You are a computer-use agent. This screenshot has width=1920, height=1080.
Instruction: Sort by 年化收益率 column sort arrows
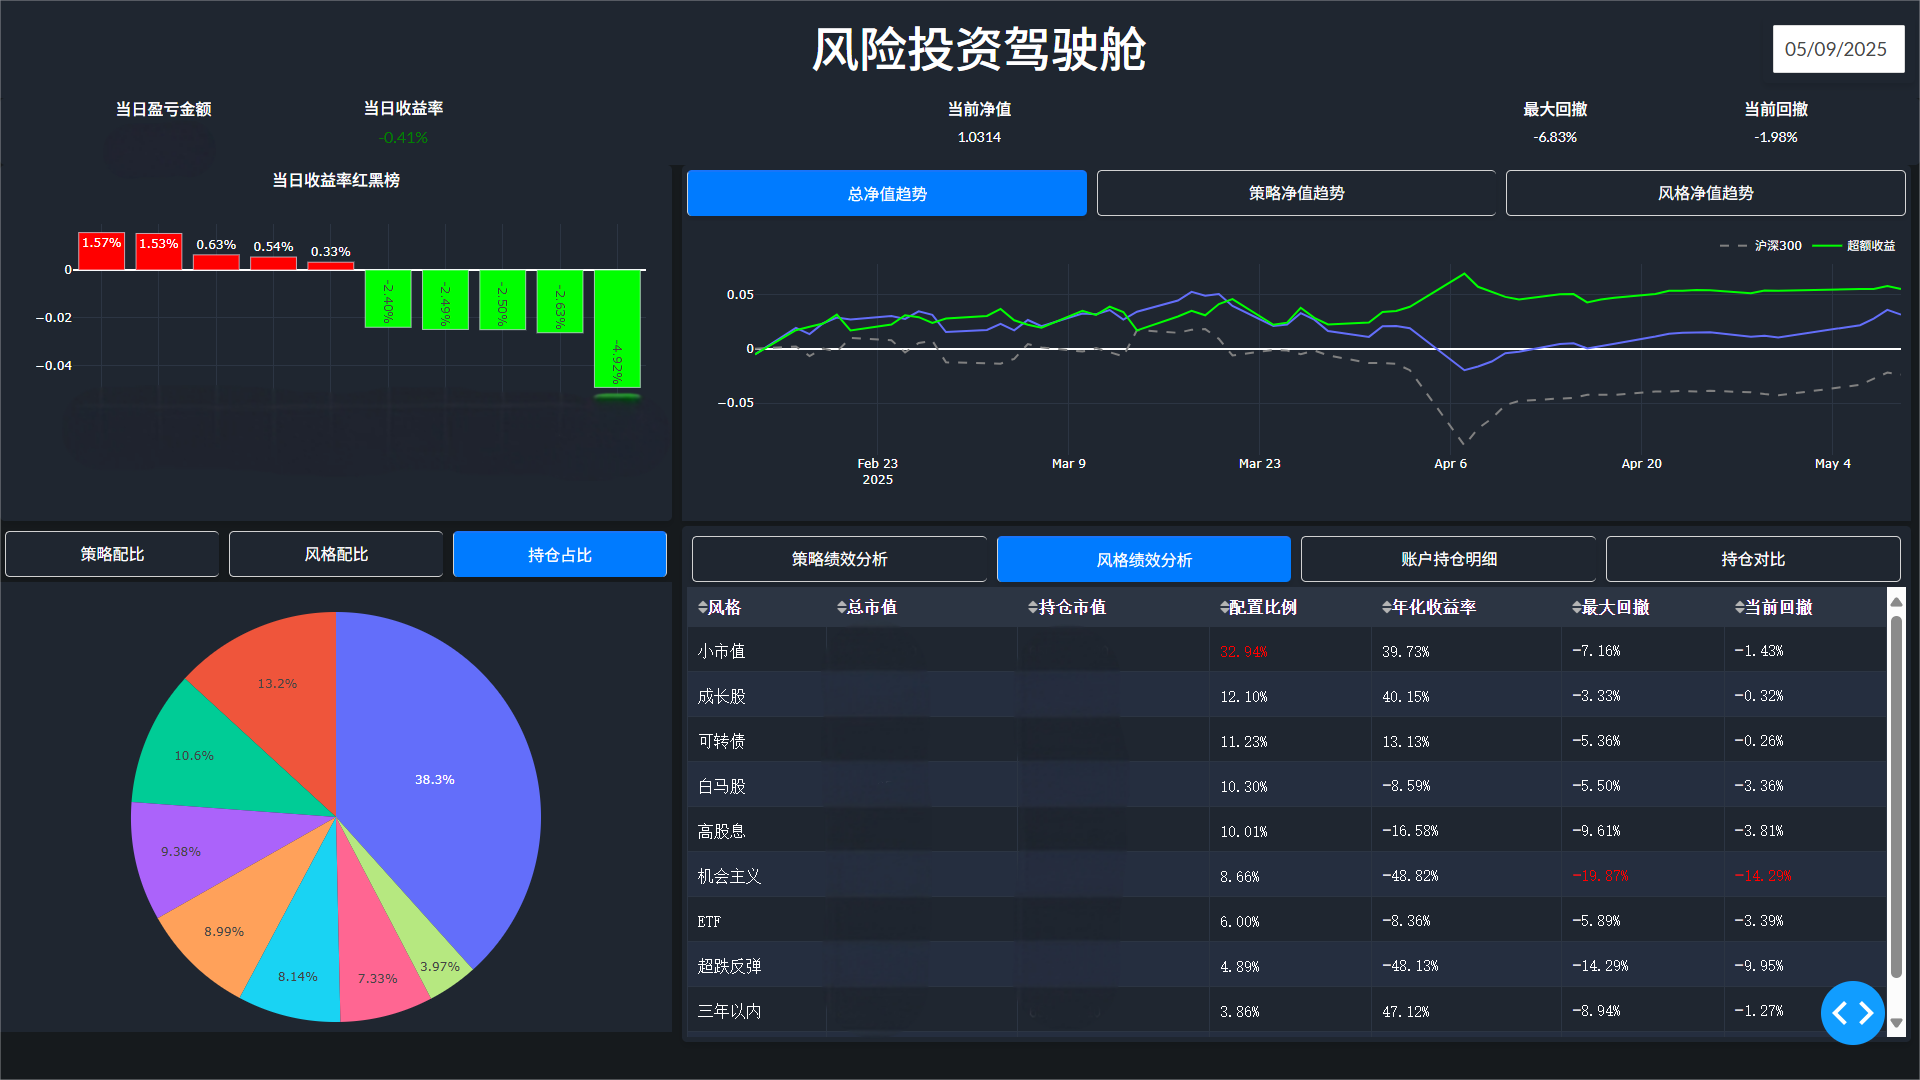coord(1386,608)
